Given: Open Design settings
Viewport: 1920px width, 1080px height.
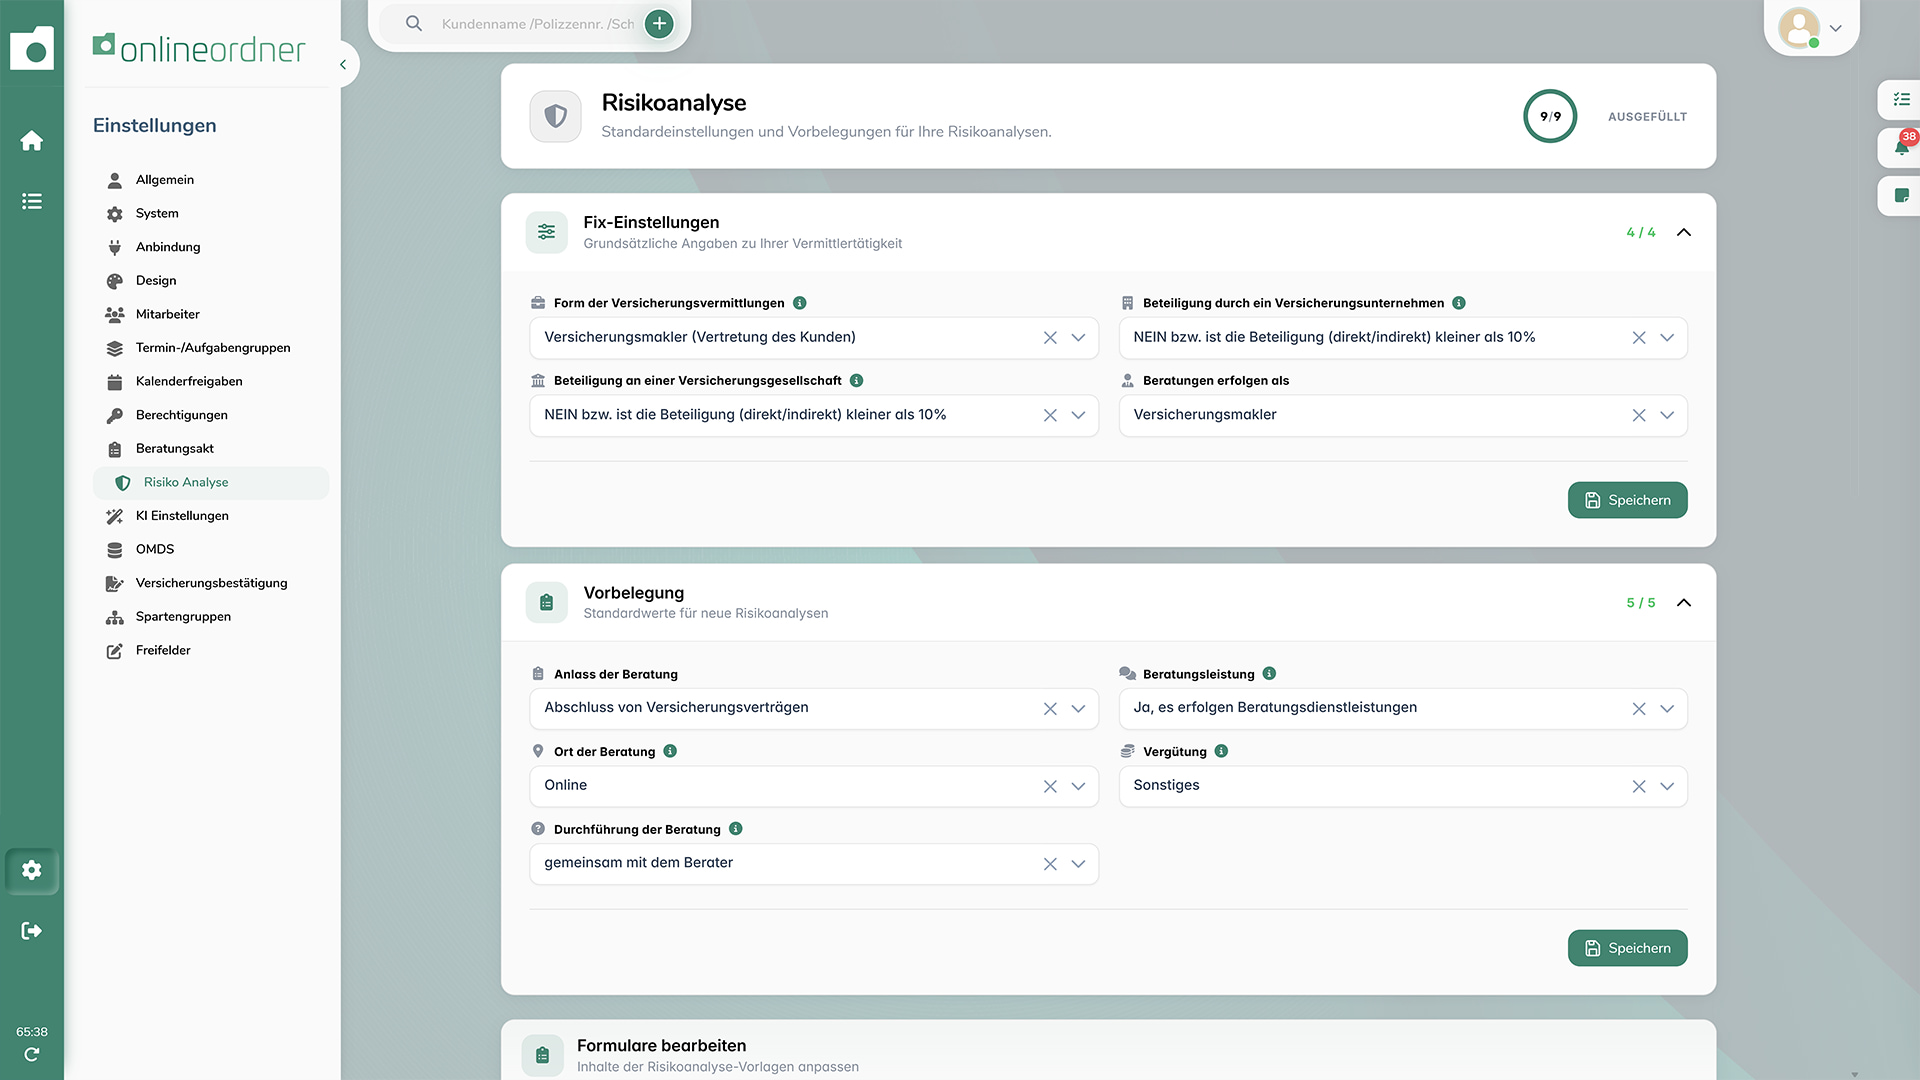Looking at the screenshot, I should (211, 281).
